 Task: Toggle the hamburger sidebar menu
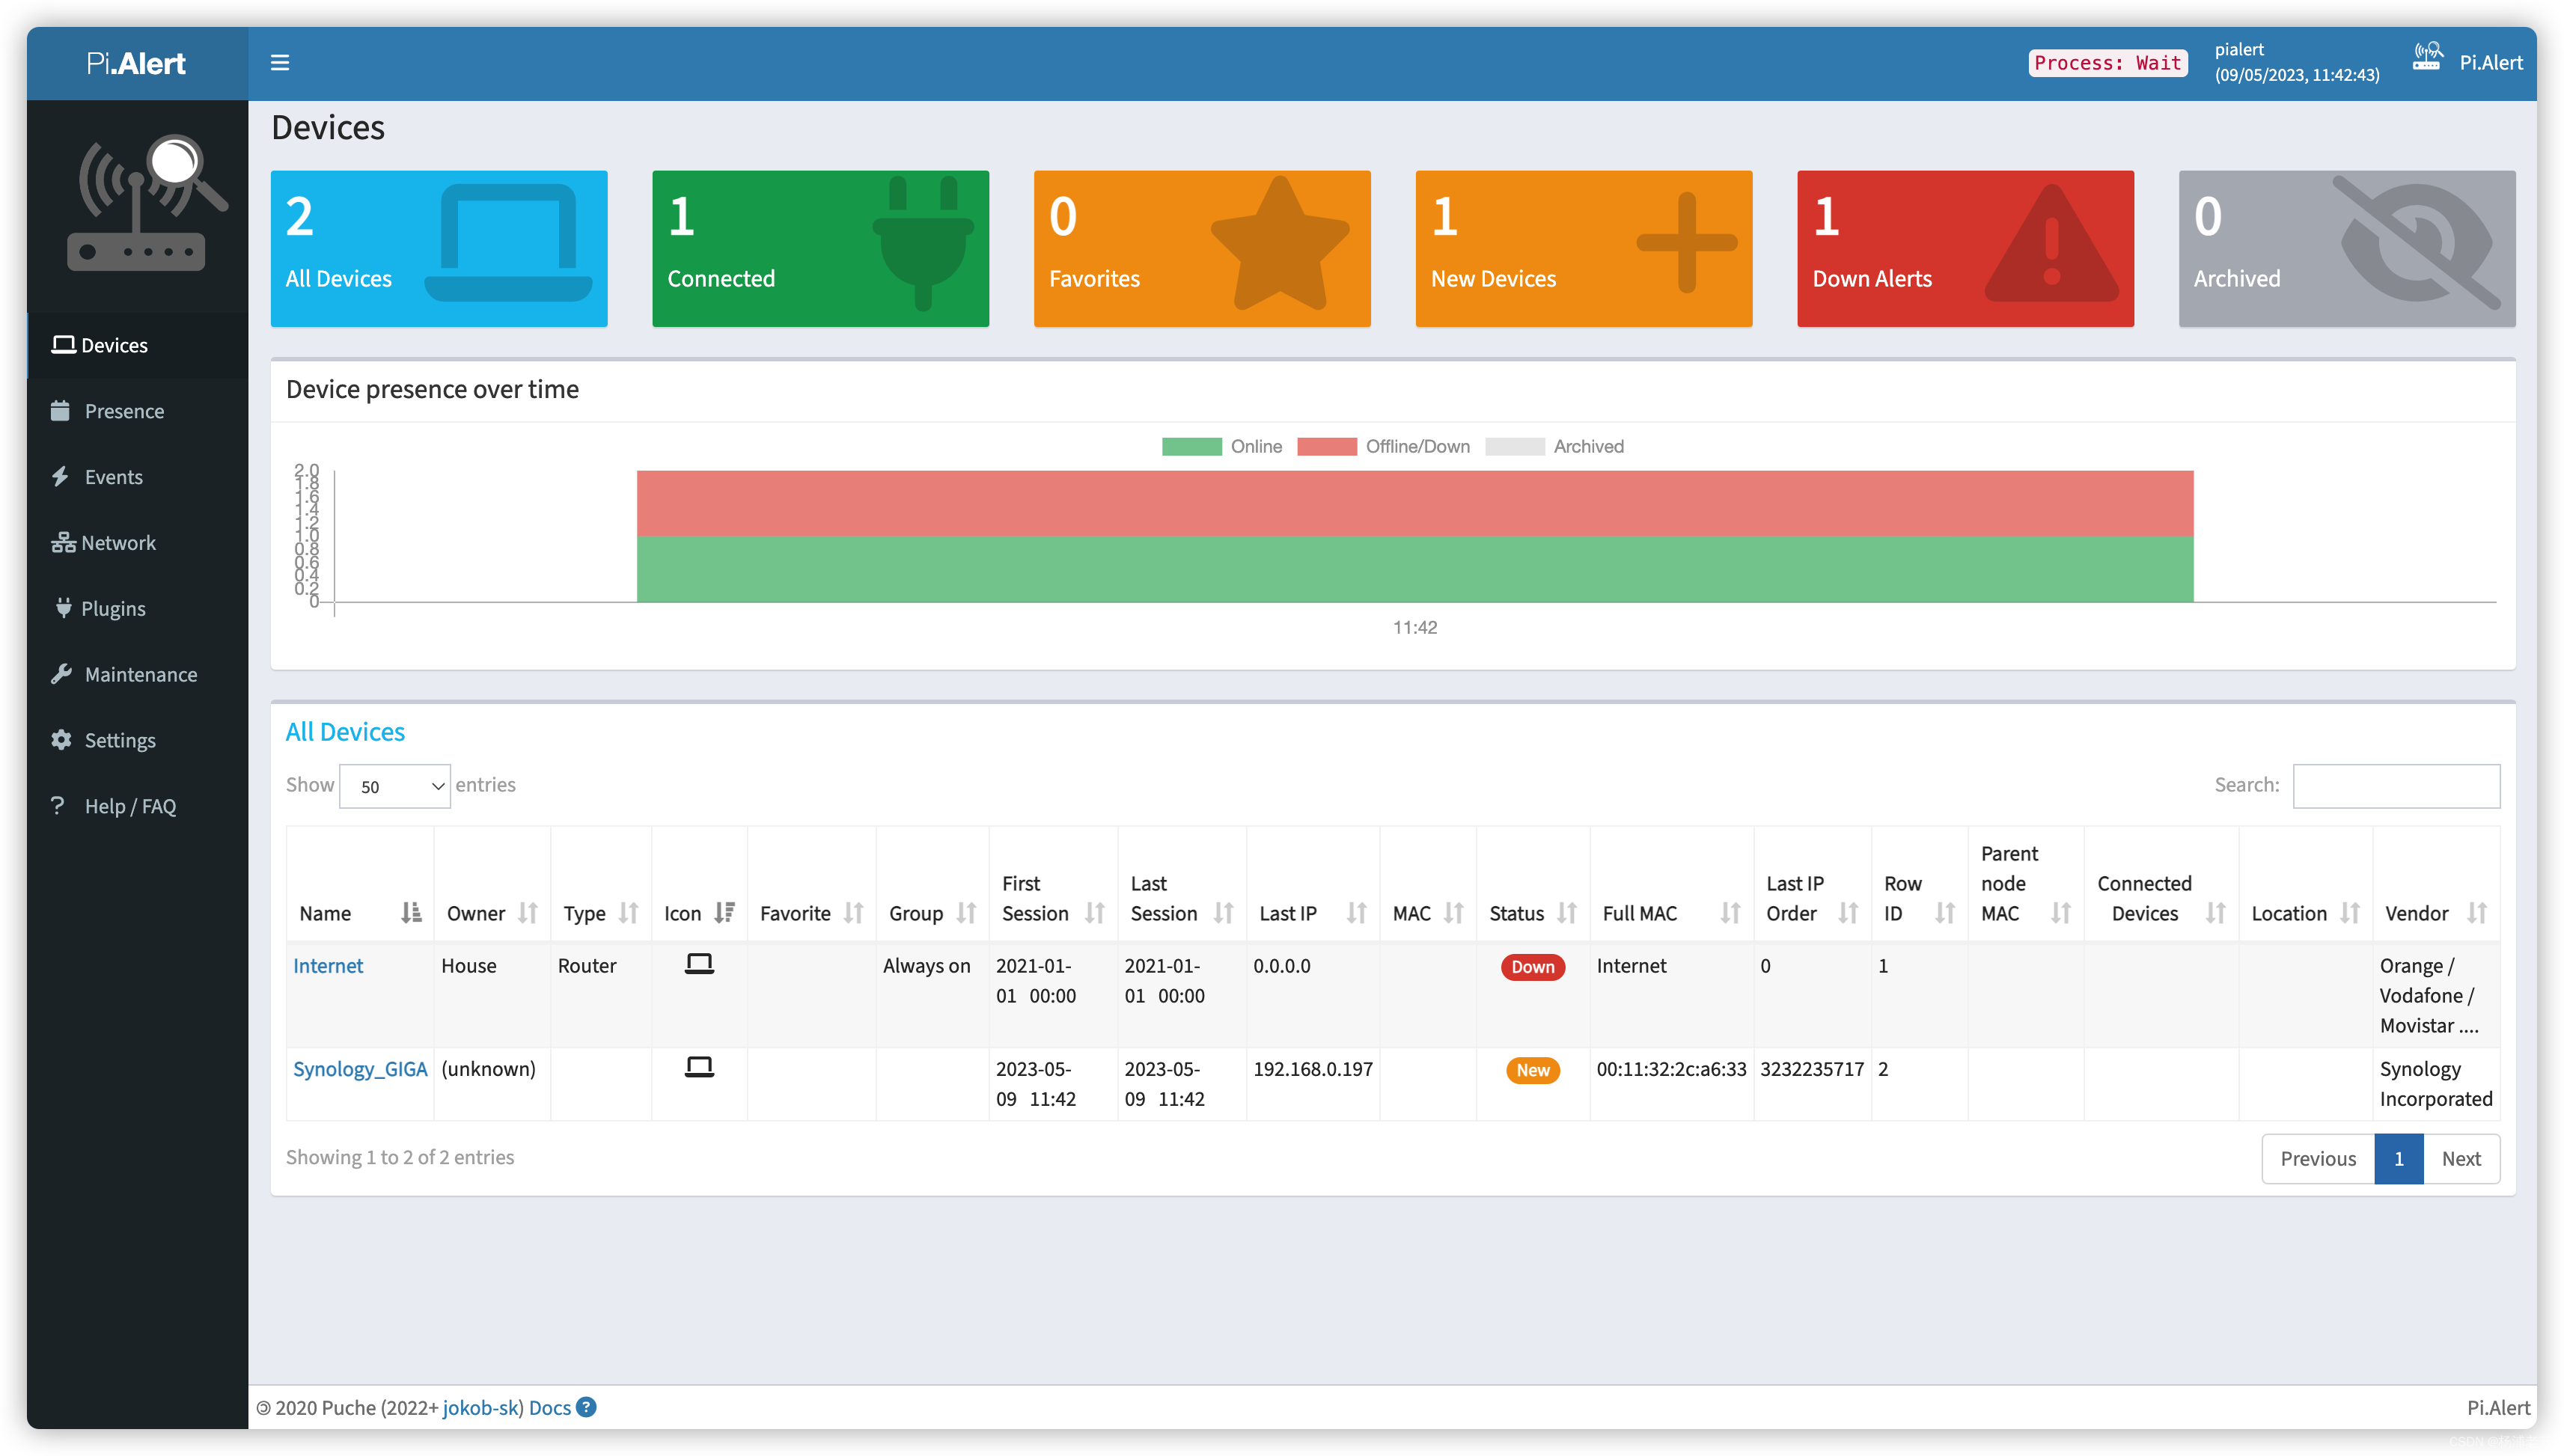coord(280,62)
